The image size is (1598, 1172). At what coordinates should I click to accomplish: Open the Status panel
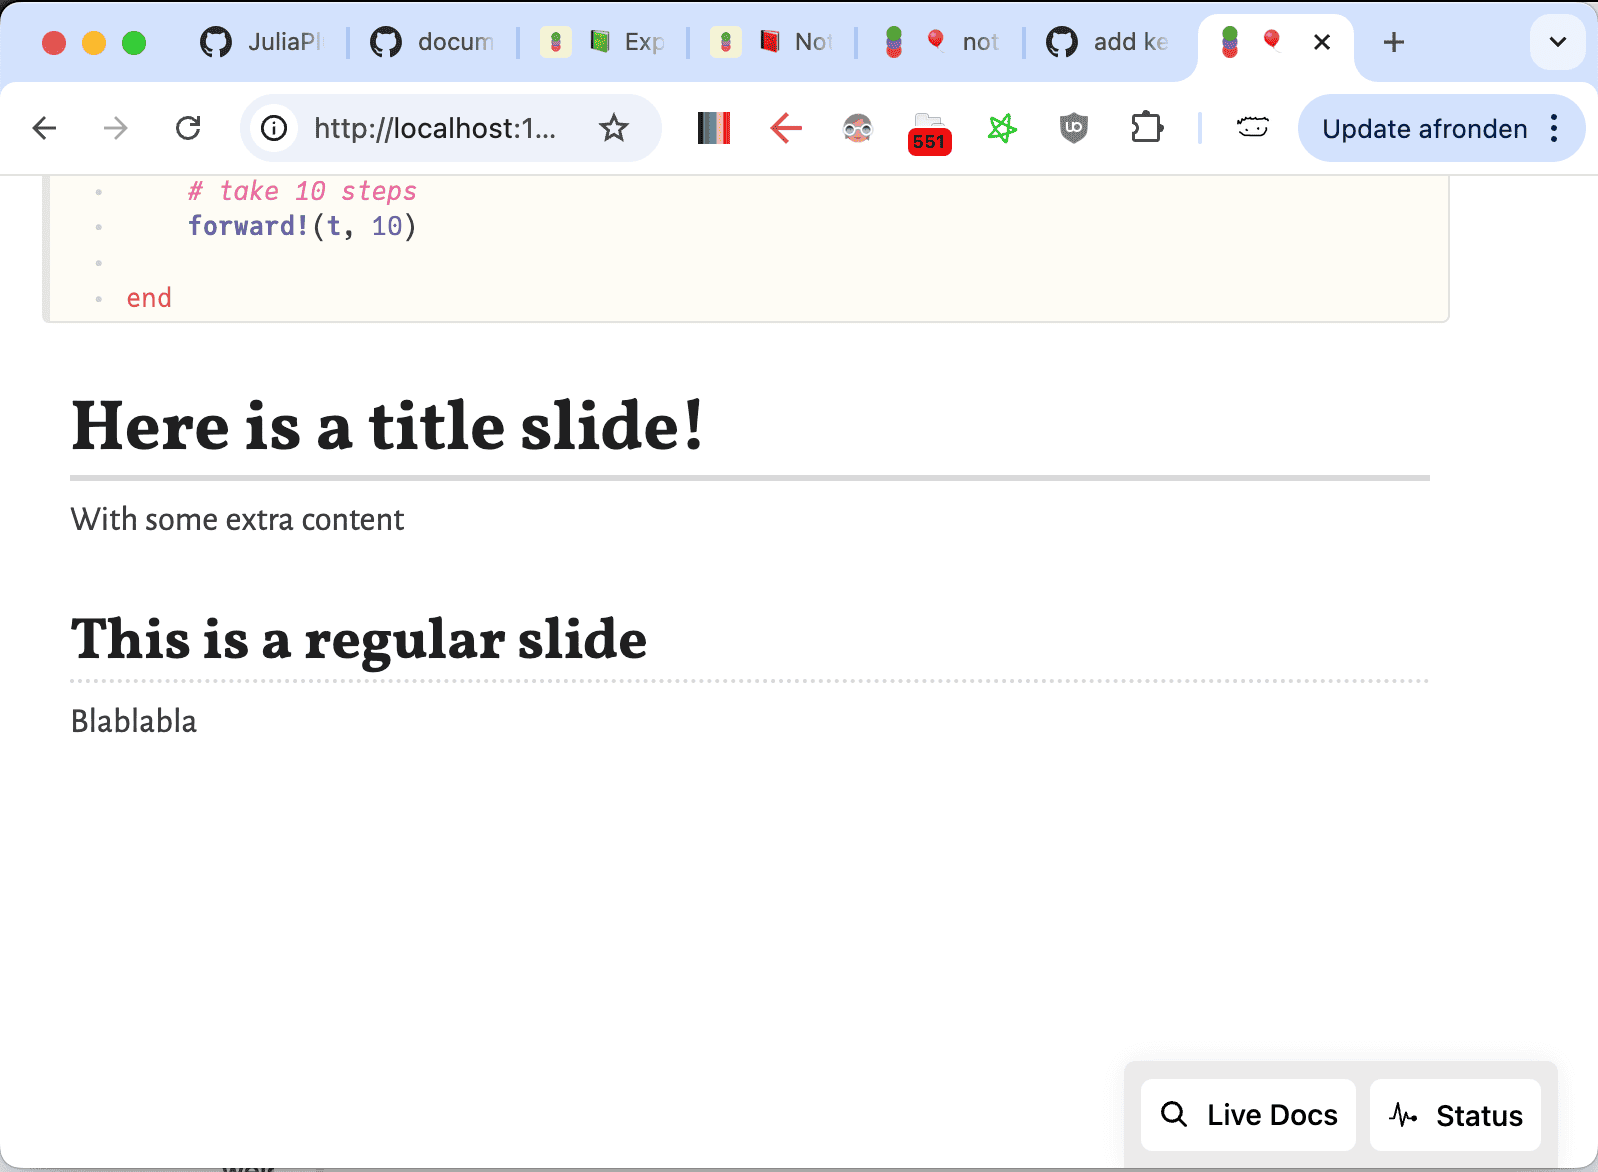tap(1455, 1114)
